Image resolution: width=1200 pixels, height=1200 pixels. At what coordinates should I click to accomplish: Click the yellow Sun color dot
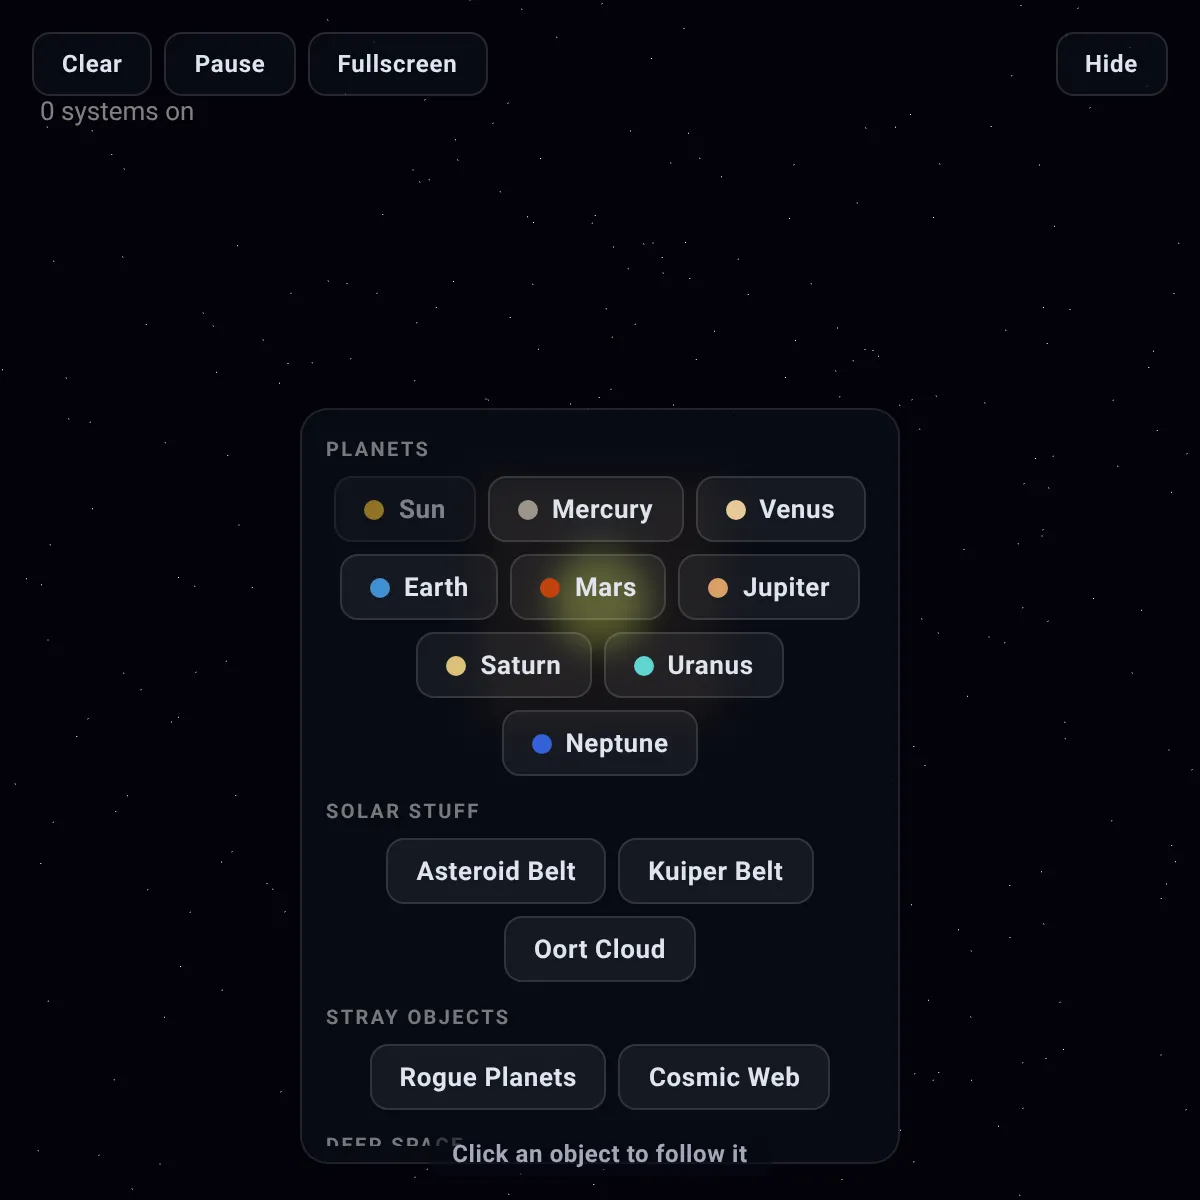[x=374, y=510]
